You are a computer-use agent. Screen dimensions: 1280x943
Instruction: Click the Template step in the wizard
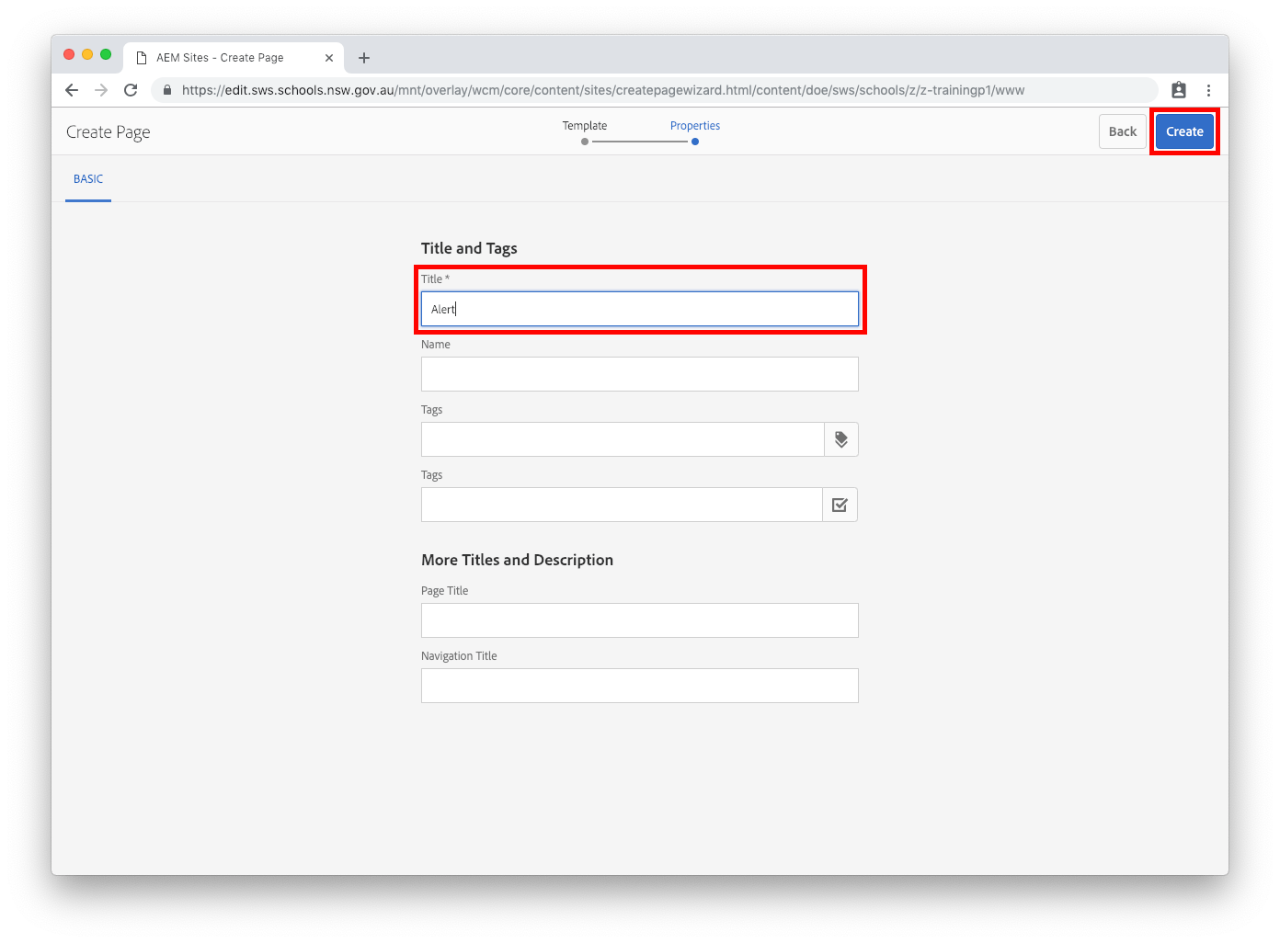tap(584, 131)
